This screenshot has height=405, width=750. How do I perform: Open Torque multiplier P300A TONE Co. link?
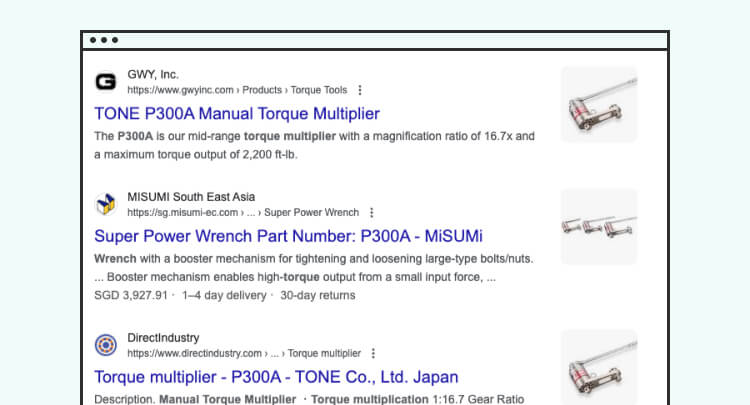click(276, 377)
